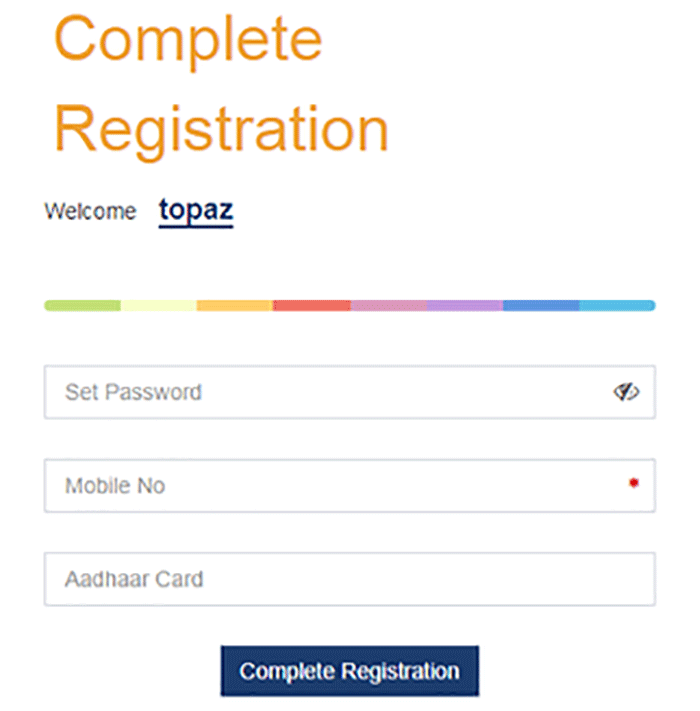
Task: Click the Set Password placeholder text
Action: pyautogui.click(x=133, y=392)
